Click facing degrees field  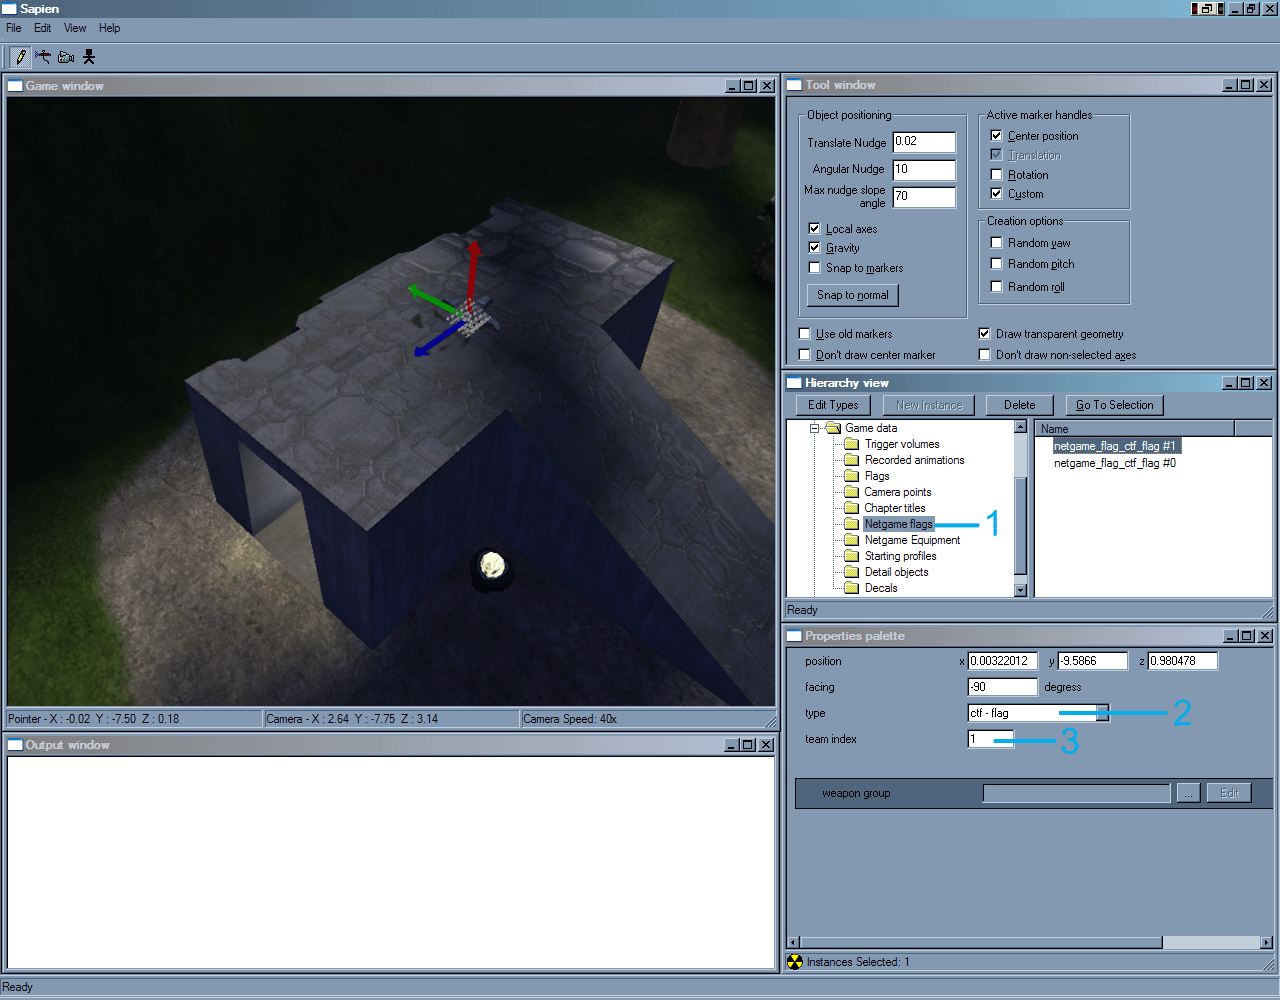1003,687
